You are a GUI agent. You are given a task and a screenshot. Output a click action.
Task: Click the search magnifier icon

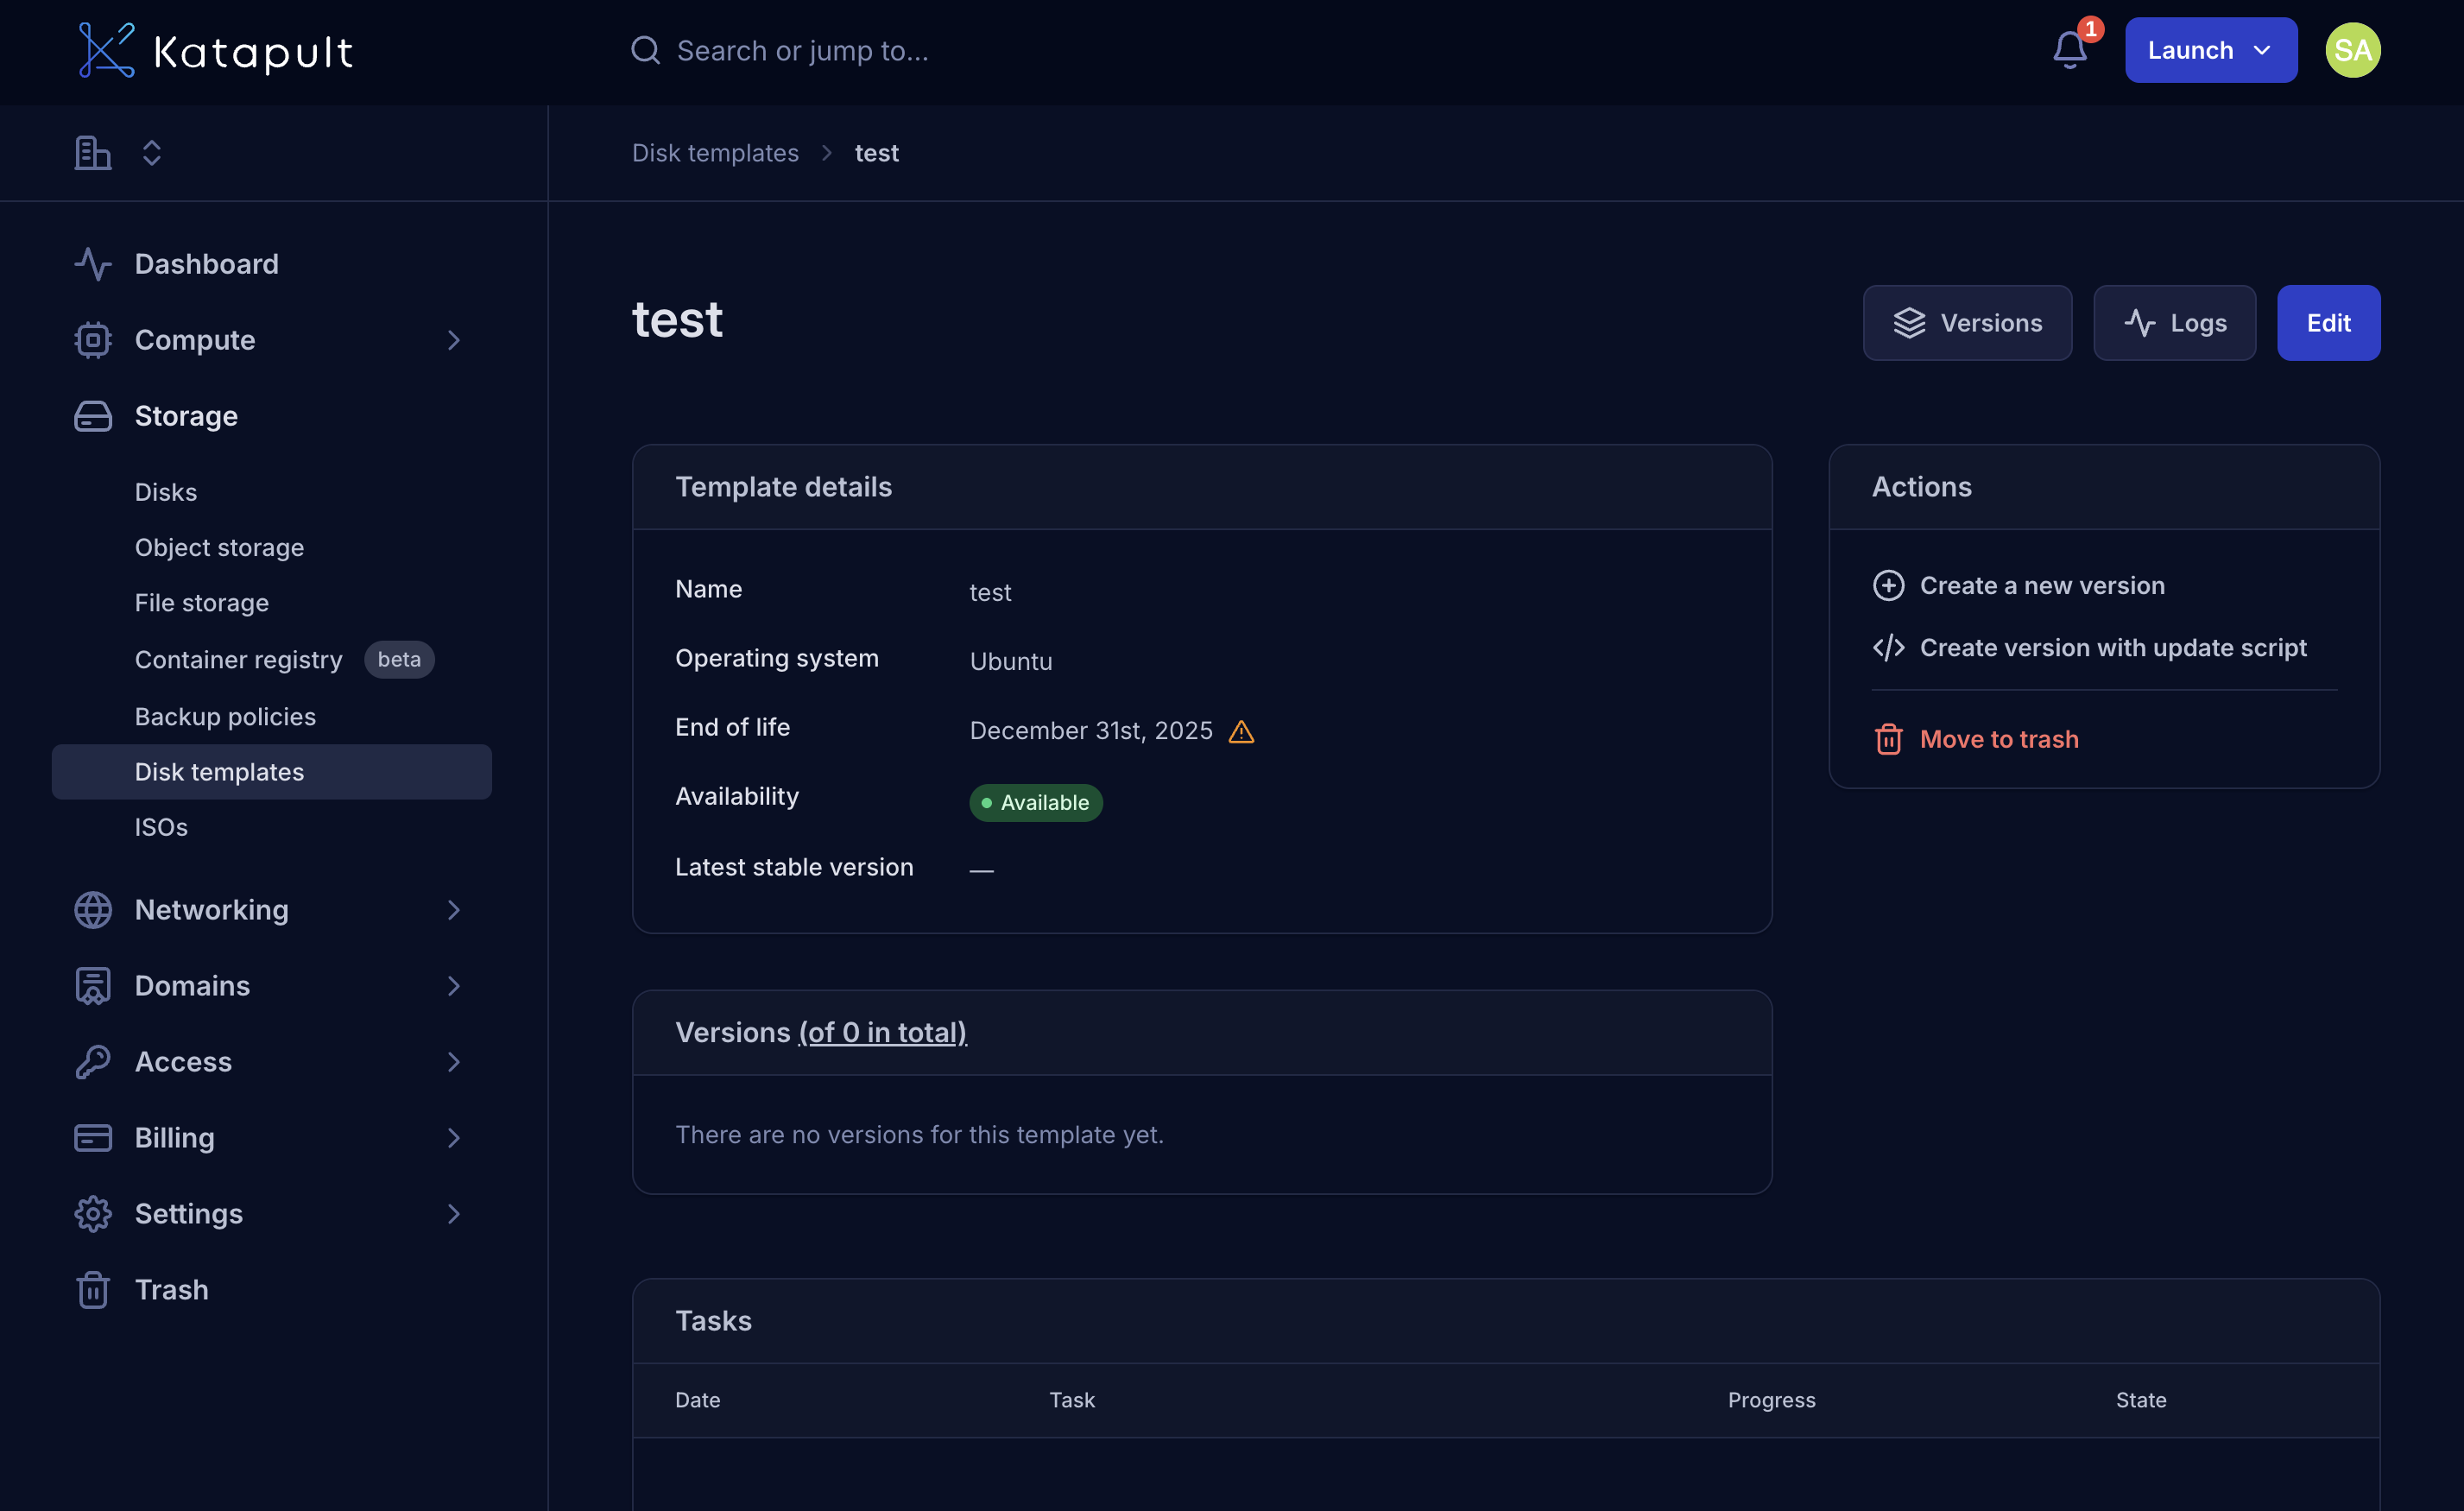pyautogui.click(x=645, y=50)
